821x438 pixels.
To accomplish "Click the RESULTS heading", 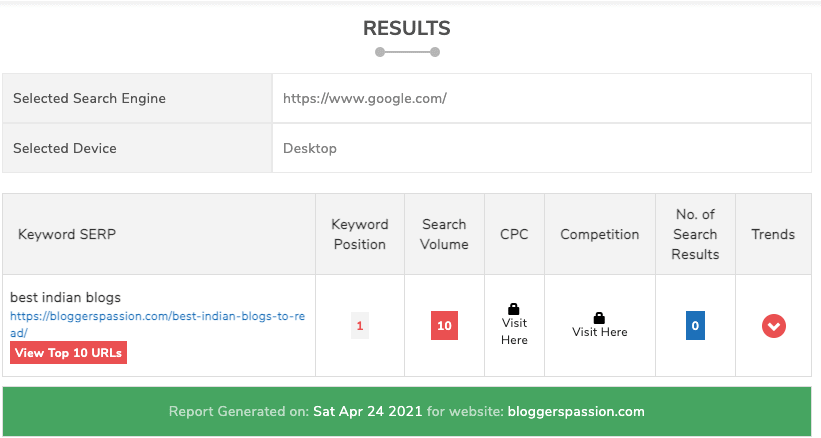I will [x=406, y=28].
